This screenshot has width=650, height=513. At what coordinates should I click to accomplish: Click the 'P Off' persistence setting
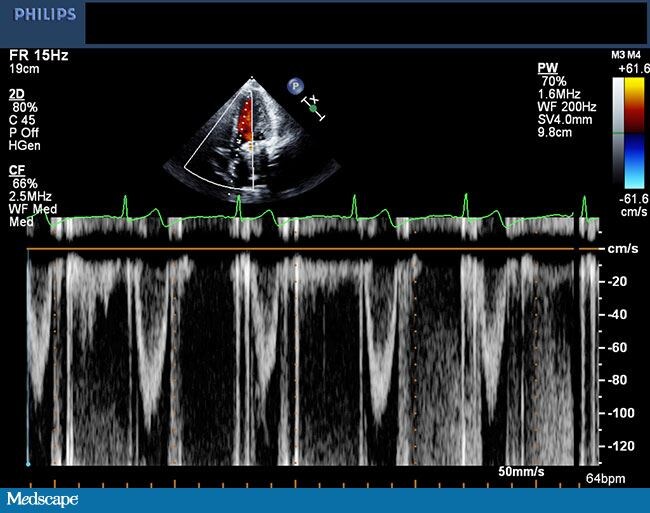[x=24, y=133]
